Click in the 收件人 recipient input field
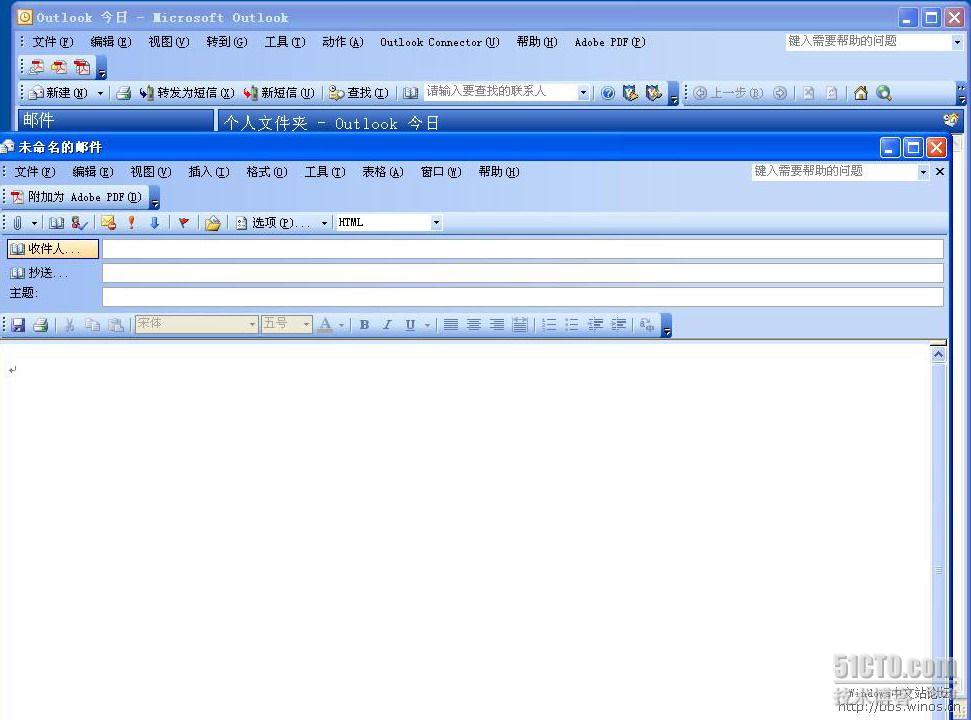Screen dimensions: 971x720 click(x=523, y=249)
